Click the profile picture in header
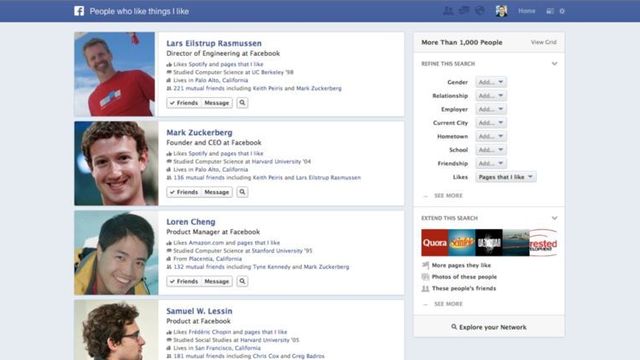 pos(502,11)
